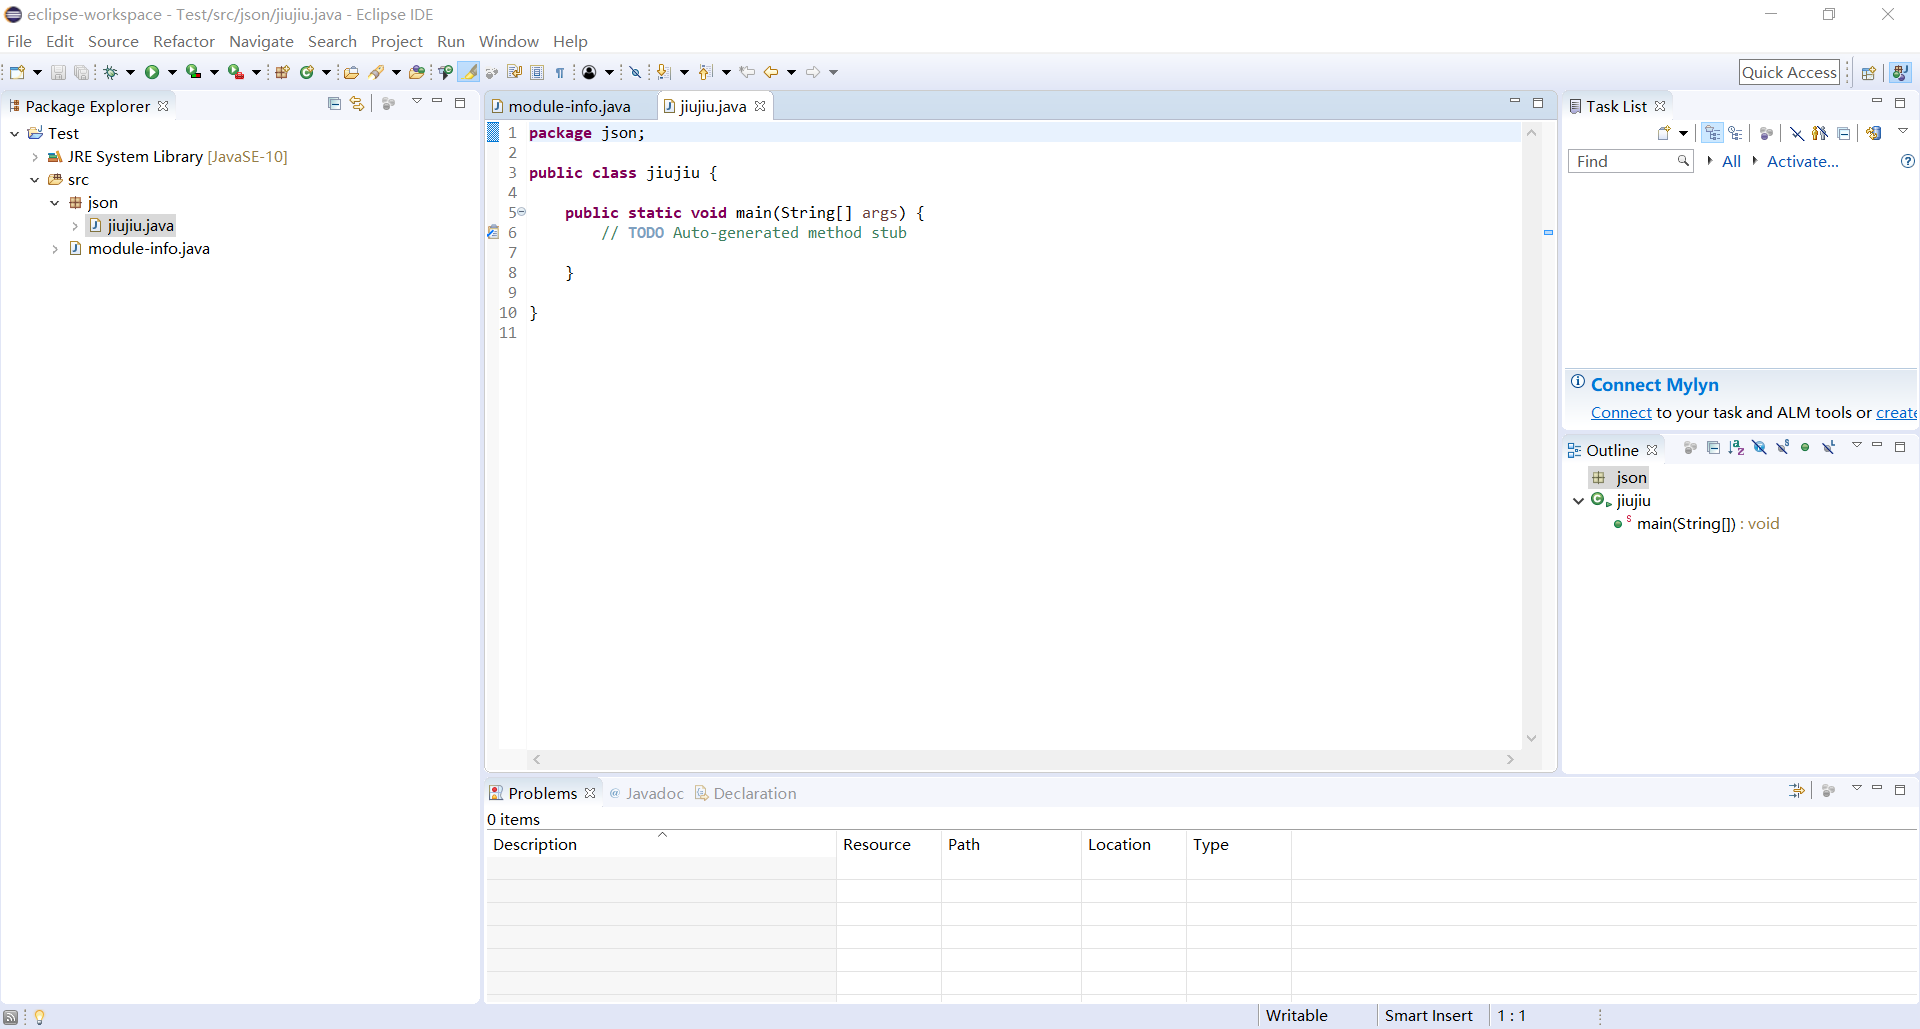Click the New Java Class icon
This screenshot has width=1920, height=1029.
307,72
